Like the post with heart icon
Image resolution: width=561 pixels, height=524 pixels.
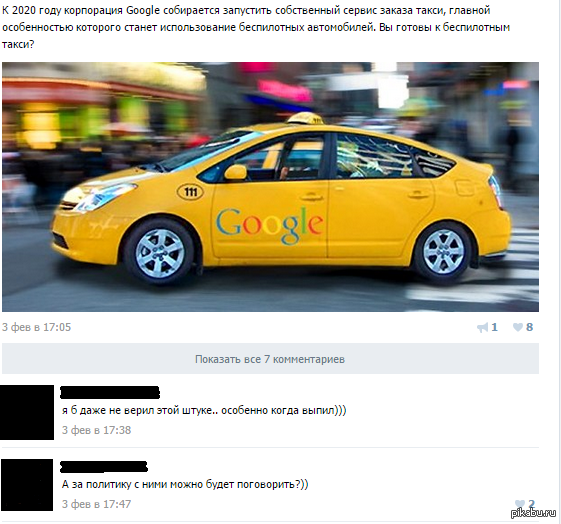tap(518, 327)
